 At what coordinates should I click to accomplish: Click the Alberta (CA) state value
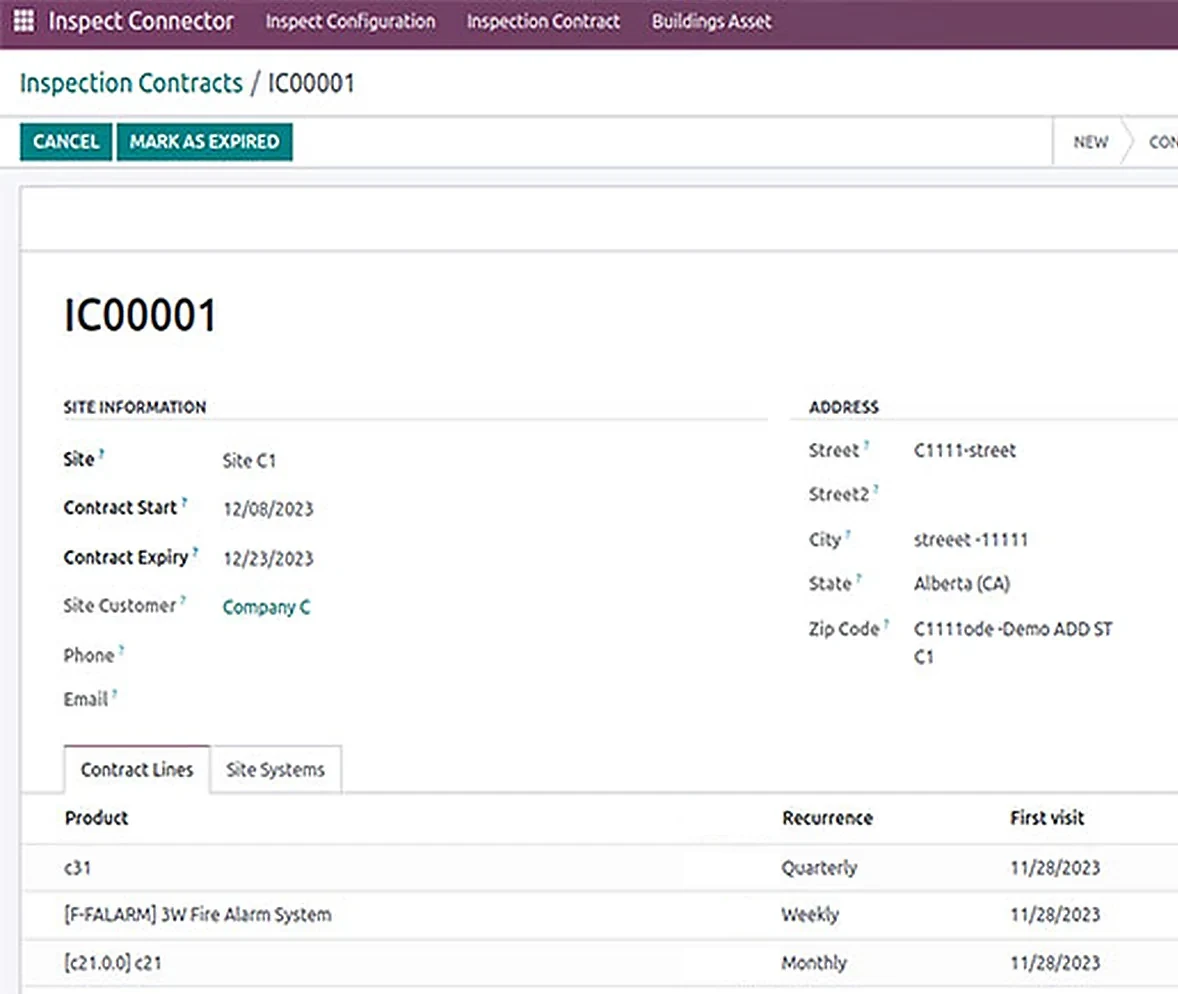pos(962,584)
